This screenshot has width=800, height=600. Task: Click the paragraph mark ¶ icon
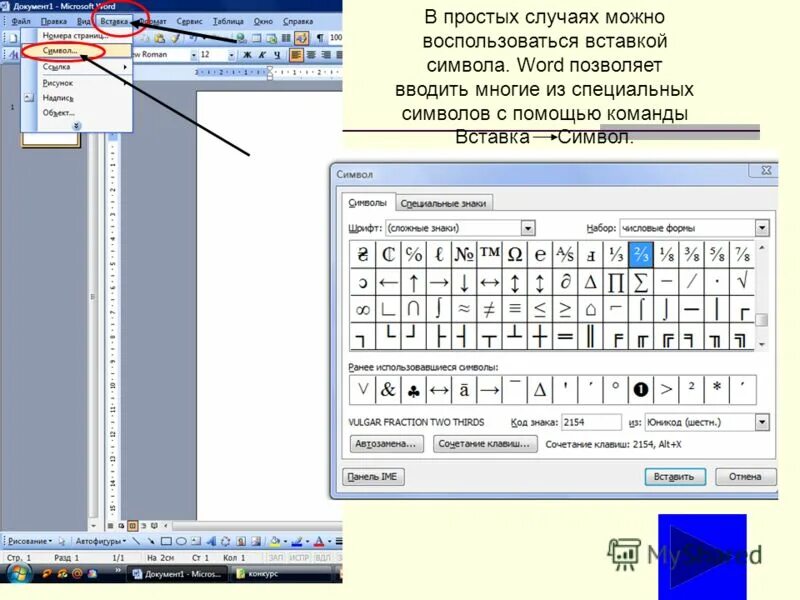point(320,38)
